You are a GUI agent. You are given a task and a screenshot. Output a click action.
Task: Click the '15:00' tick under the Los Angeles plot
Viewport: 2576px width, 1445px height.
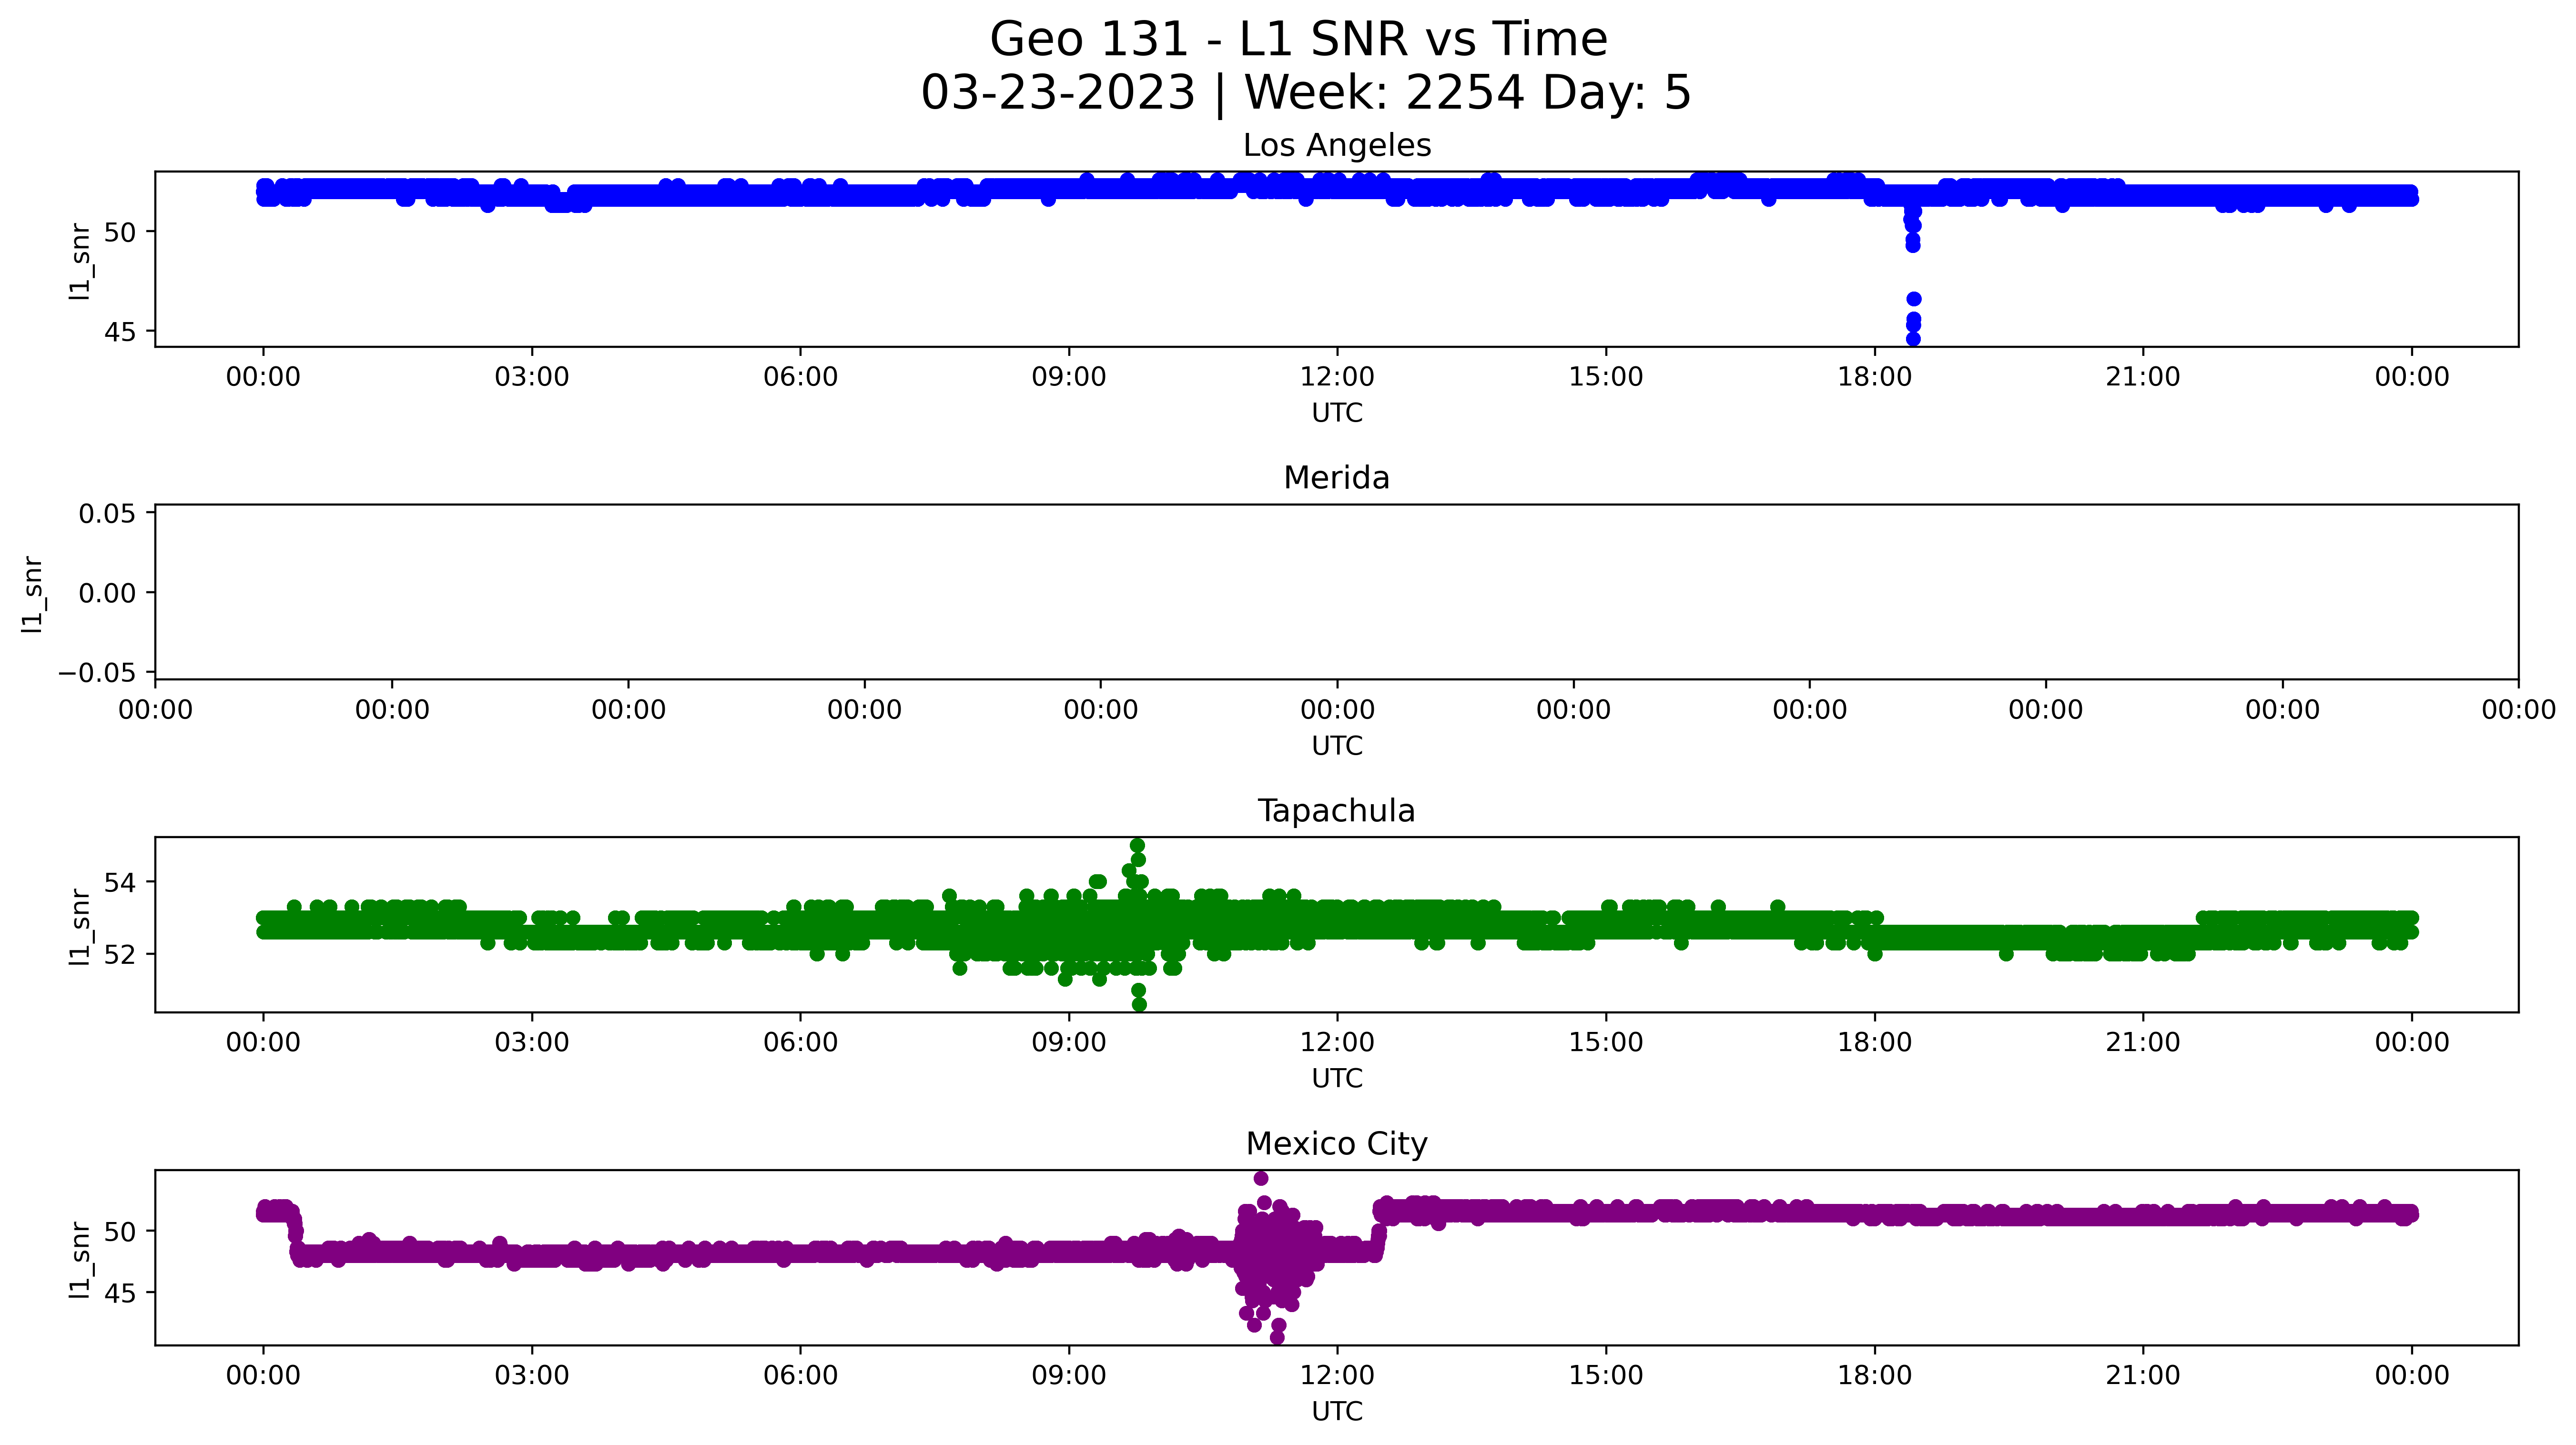click(x=1606, y=378)
